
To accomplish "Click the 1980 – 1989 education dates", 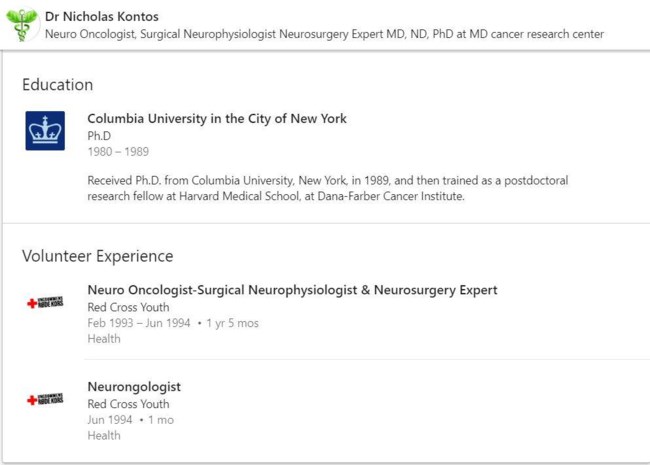I will [x=117, y=152].
